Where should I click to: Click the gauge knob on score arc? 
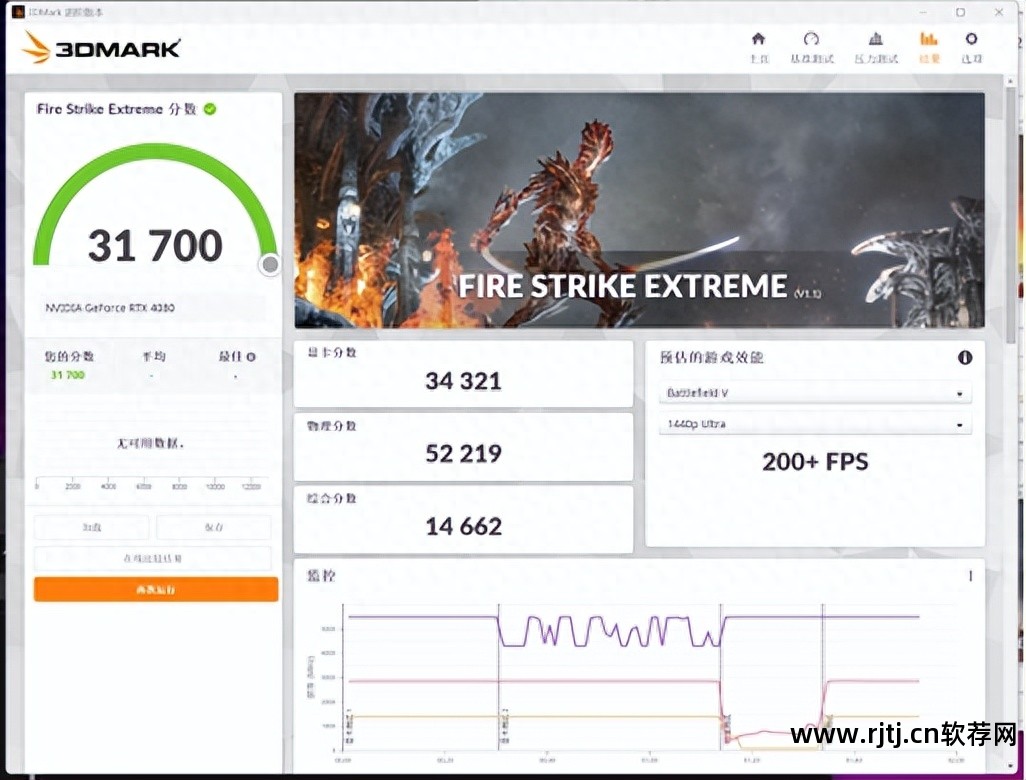point(270,264)
